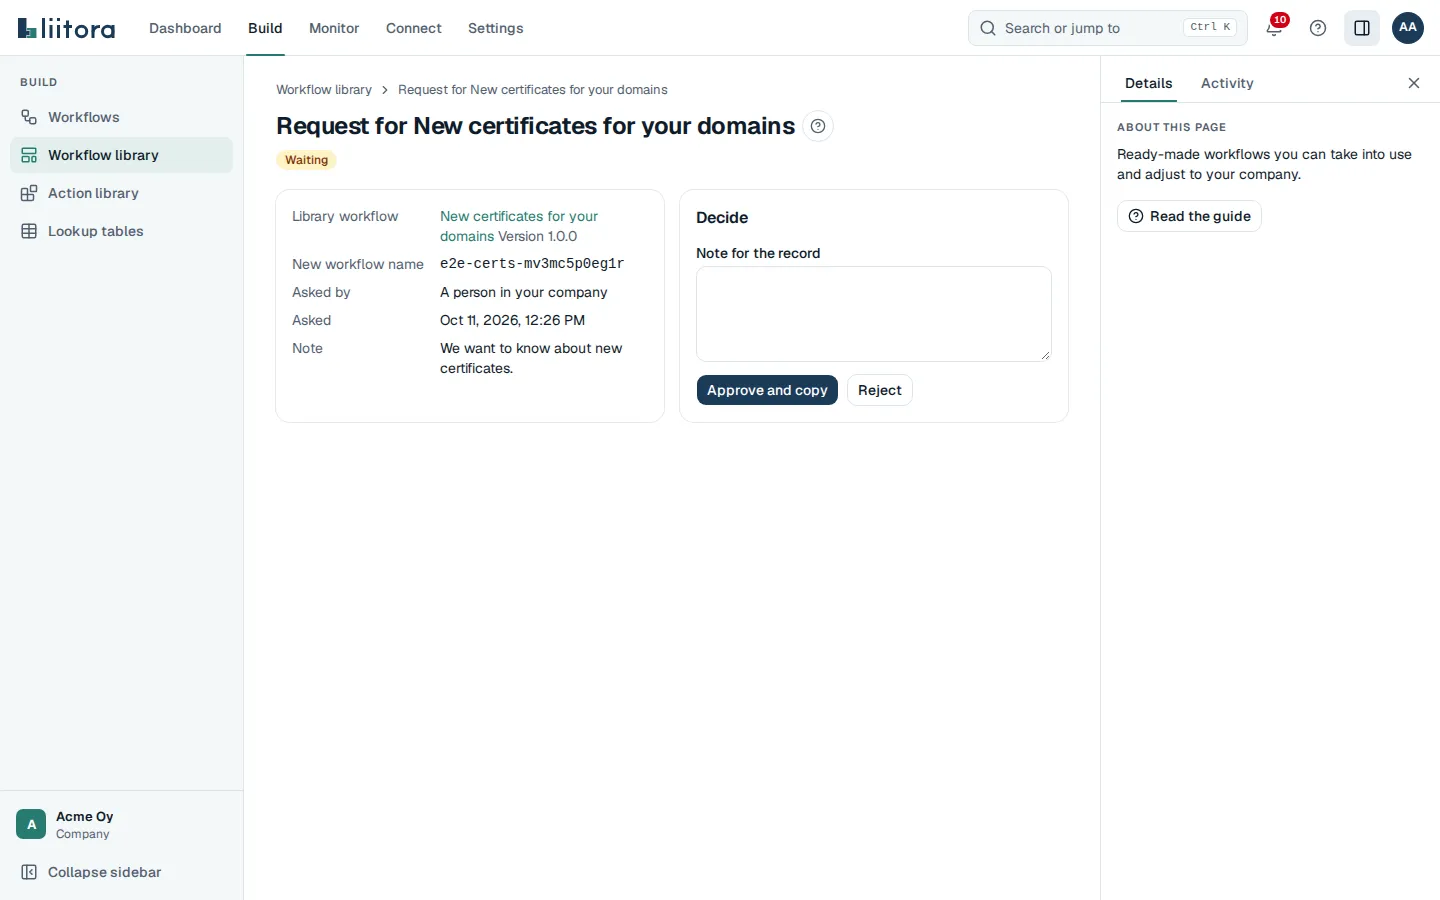This screenshot has width=1440, height=900.
Task: Select the Build menu
Action: (265, 28)
